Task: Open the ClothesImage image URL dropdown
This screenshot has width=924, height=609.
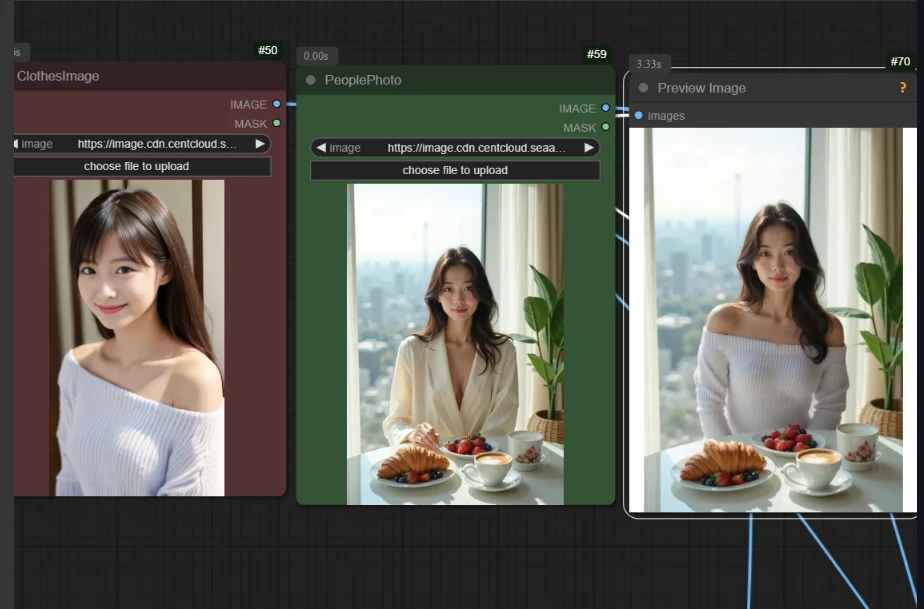Action: coord(142,144)
